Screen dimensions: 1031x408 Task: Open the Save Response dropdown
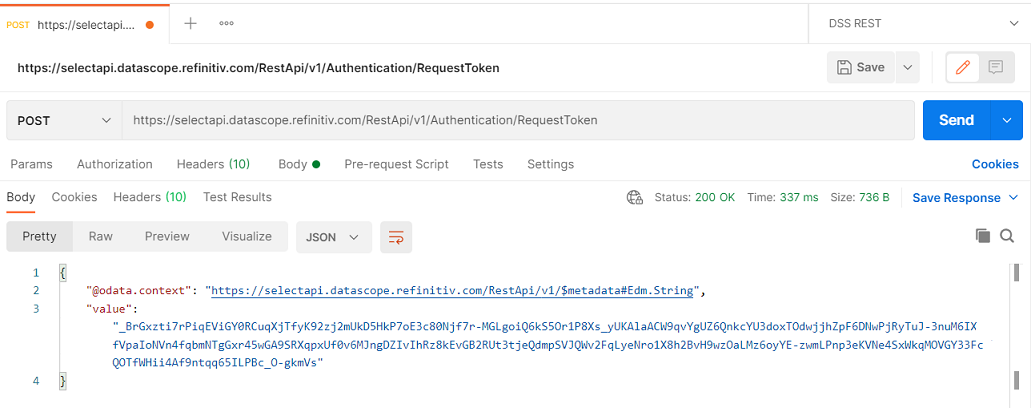[966, 198]
